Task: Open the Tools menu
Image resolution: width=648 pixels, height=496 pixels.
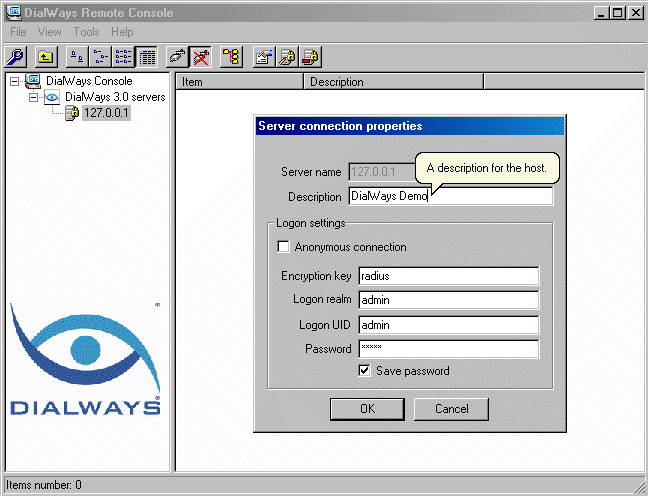Action: [86, 32]
